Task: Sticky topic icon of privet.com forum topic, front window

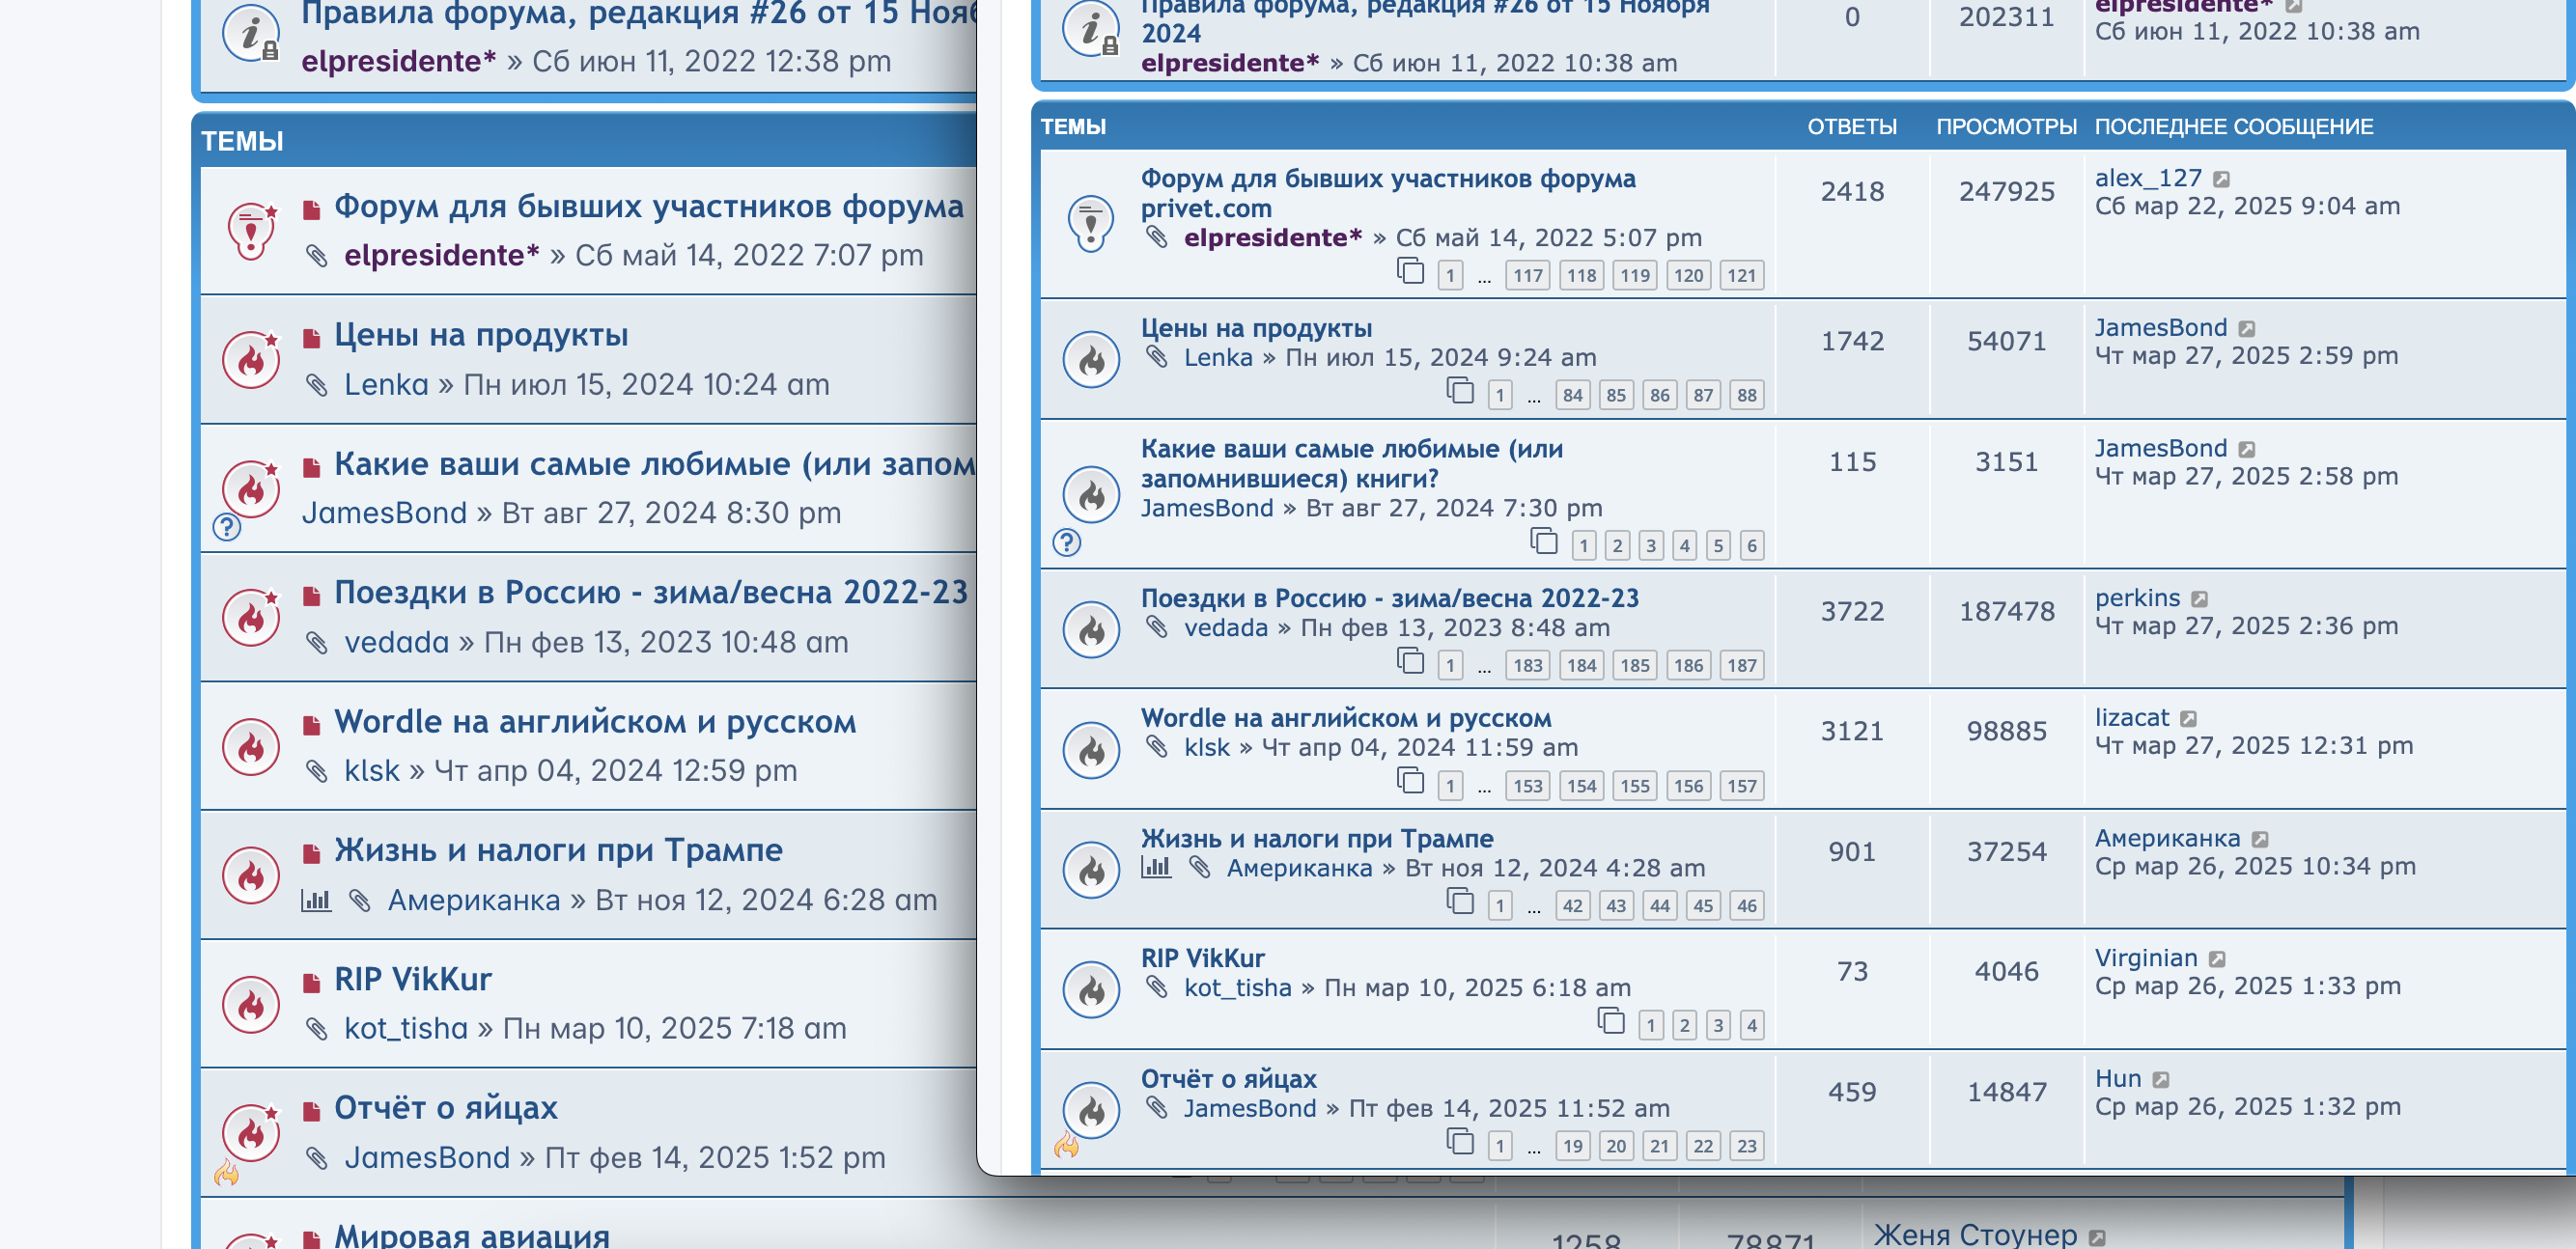Action: 1091,222
